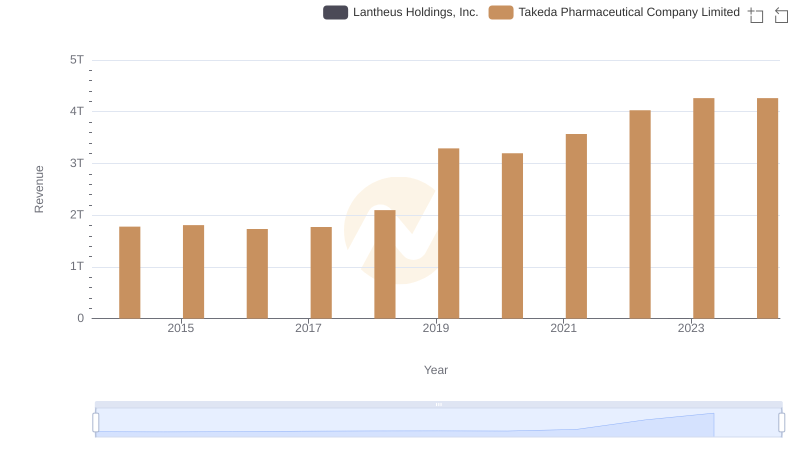Click the 0 y-axis label
Image resolution: width=800 pixels, height=461 pixels.
click(x=81, y=318)
